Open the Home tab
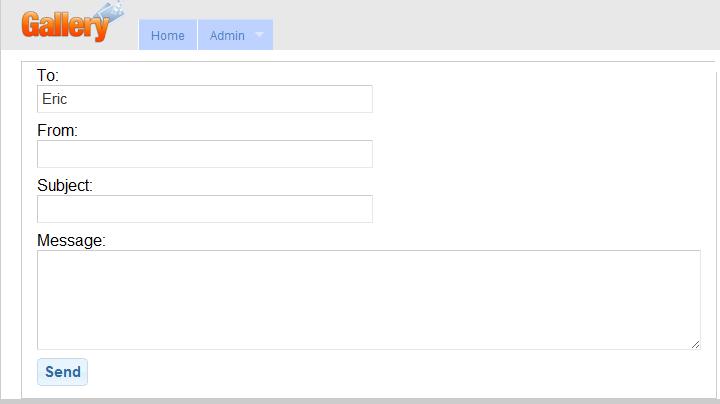The height and width of the screenshot is (404, 720). tap(168, 35)
